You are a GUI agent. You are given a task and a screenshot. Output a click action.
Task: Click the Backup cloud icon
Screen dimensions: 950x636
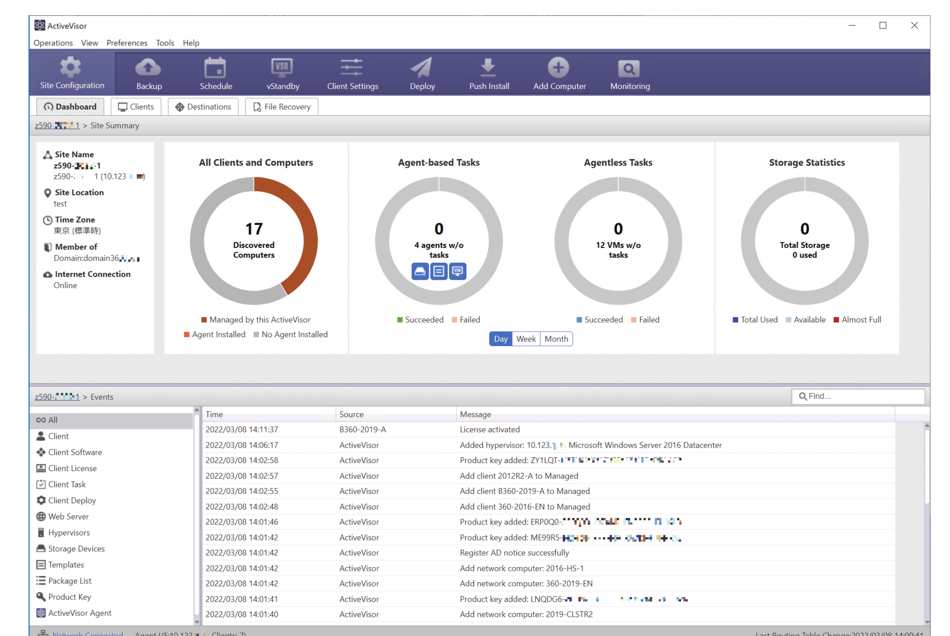pyautogui.click(x=148, y=67)
